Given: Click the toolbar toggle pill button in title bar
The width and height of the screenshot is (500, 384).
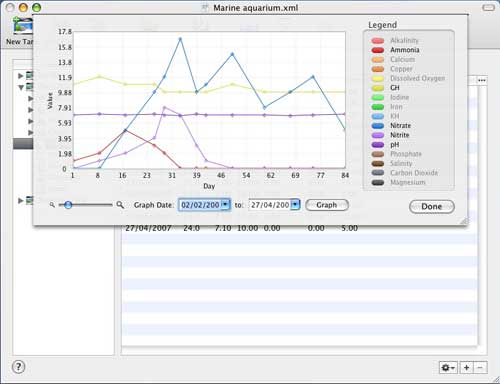Looking at the screenshot, I should click(x=488, y=7).
